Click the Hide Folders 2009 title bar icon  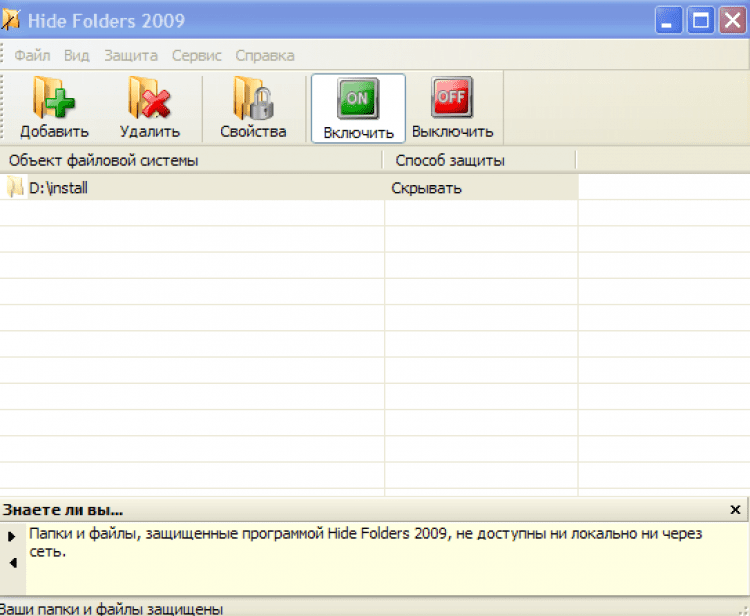coord(10,20)
